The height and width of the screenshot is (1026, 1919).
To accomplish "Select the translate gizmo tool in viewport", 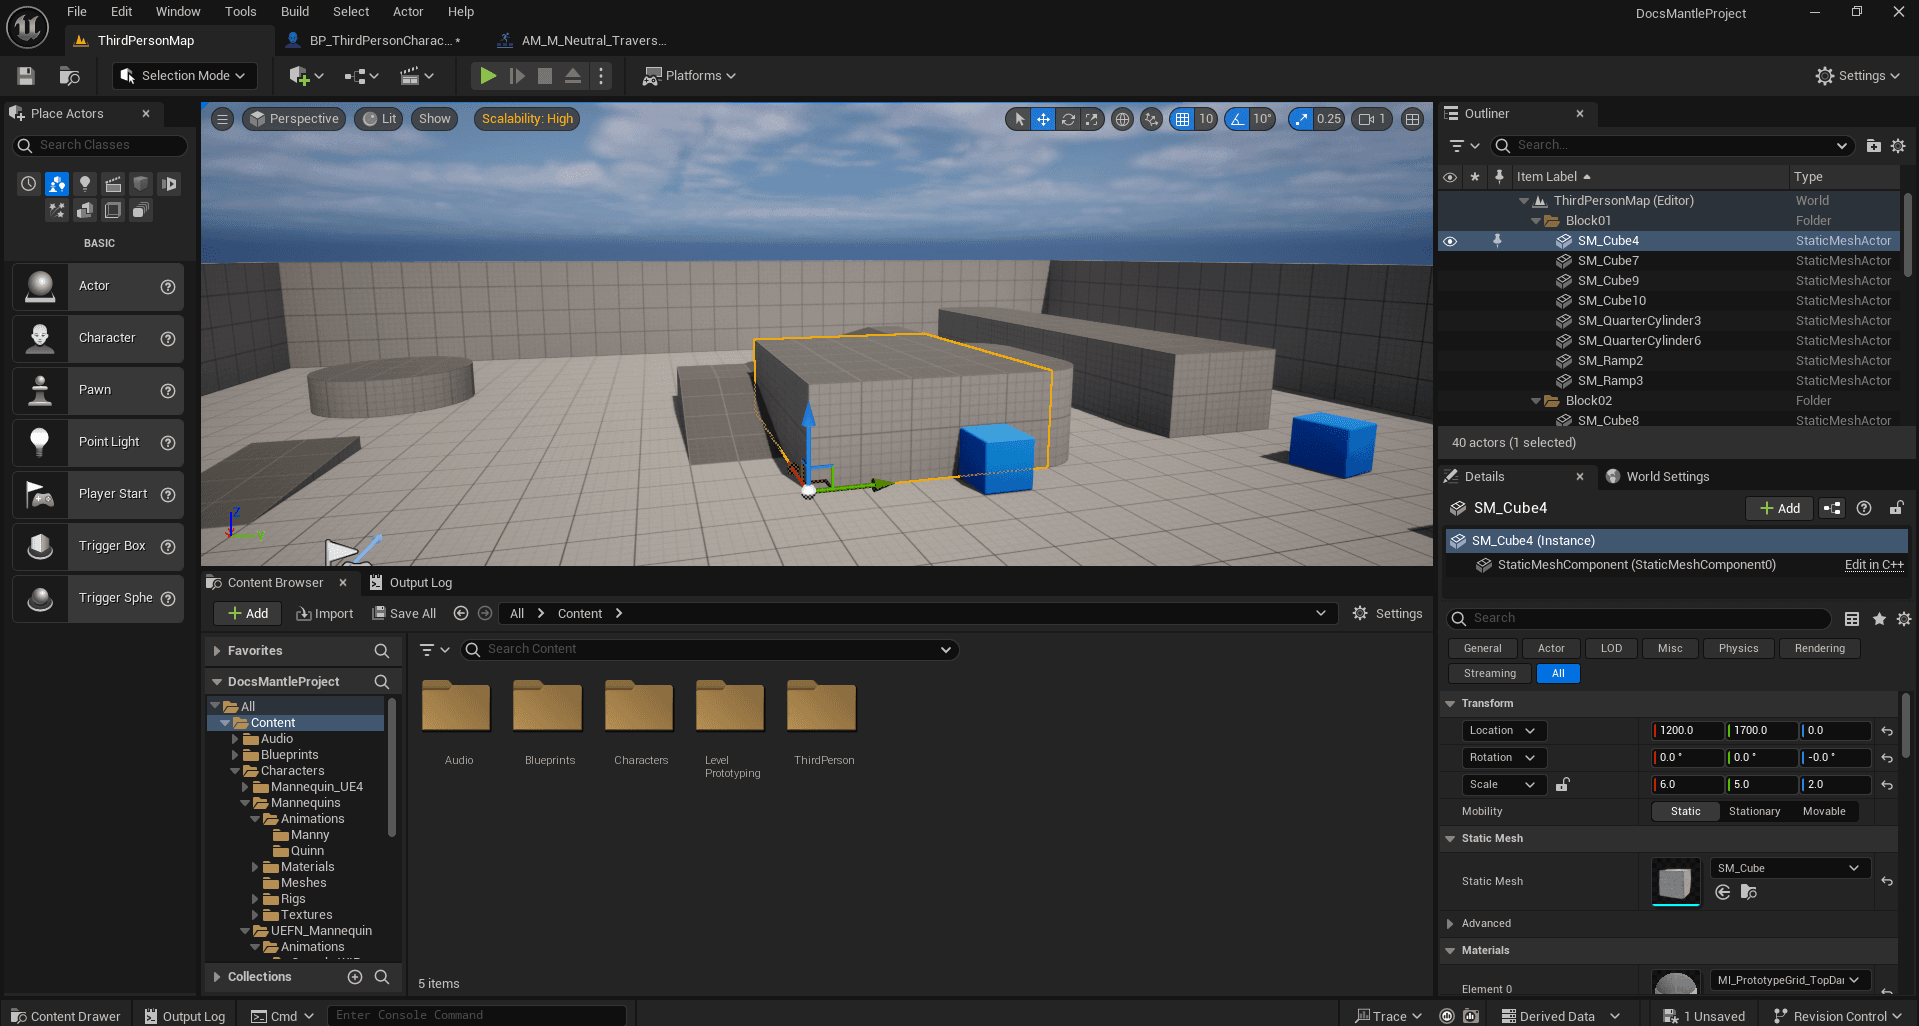I will pos(1043,119).
